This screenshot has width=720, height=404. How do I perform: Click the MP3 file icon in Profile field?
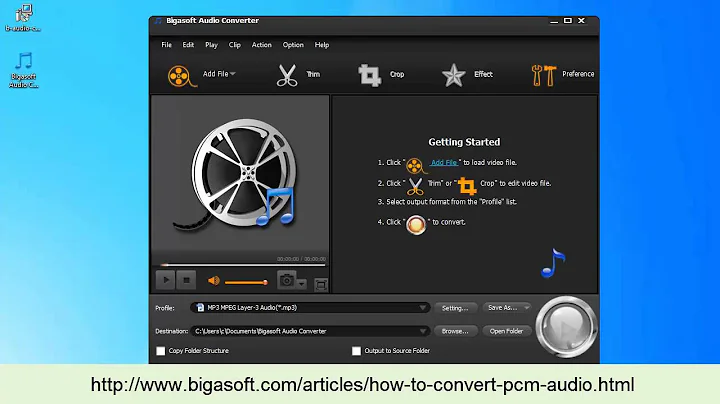coord(200,308)
